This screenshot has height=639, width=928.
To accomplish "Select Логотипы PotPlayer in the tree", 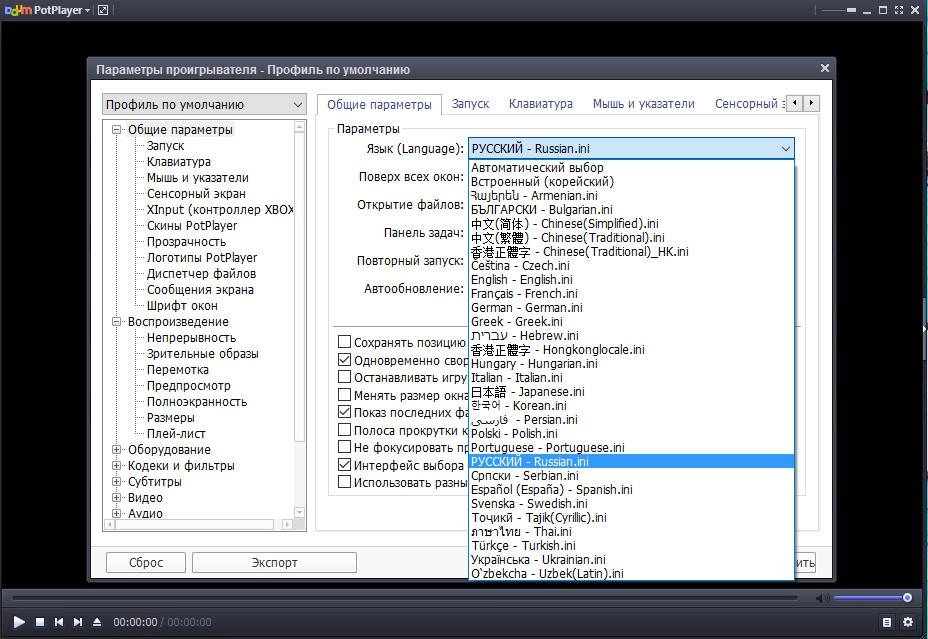I will pos(202,257).
